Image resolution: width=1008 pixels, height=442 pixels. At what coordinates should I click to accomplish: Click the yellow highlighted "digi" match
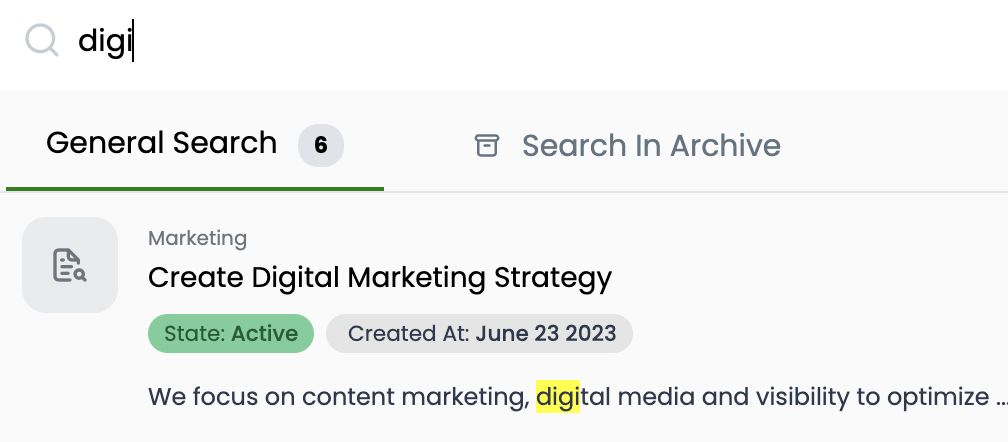[558, 396]
